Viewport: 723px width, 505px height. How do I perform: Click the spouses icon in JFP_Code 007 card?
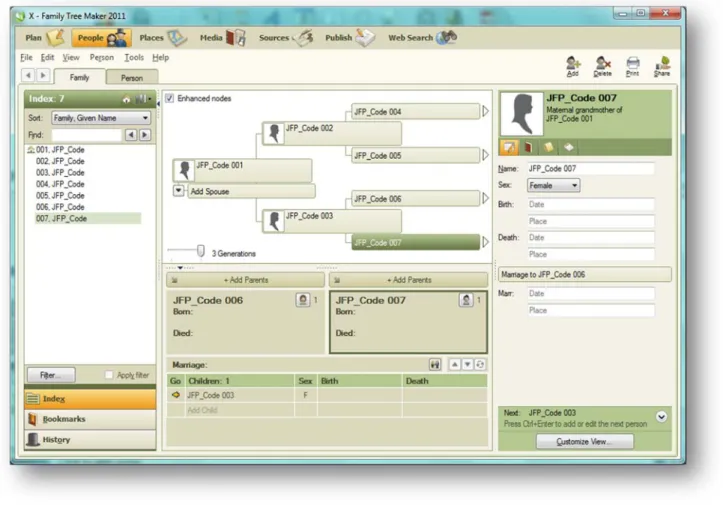coord(466,300)
